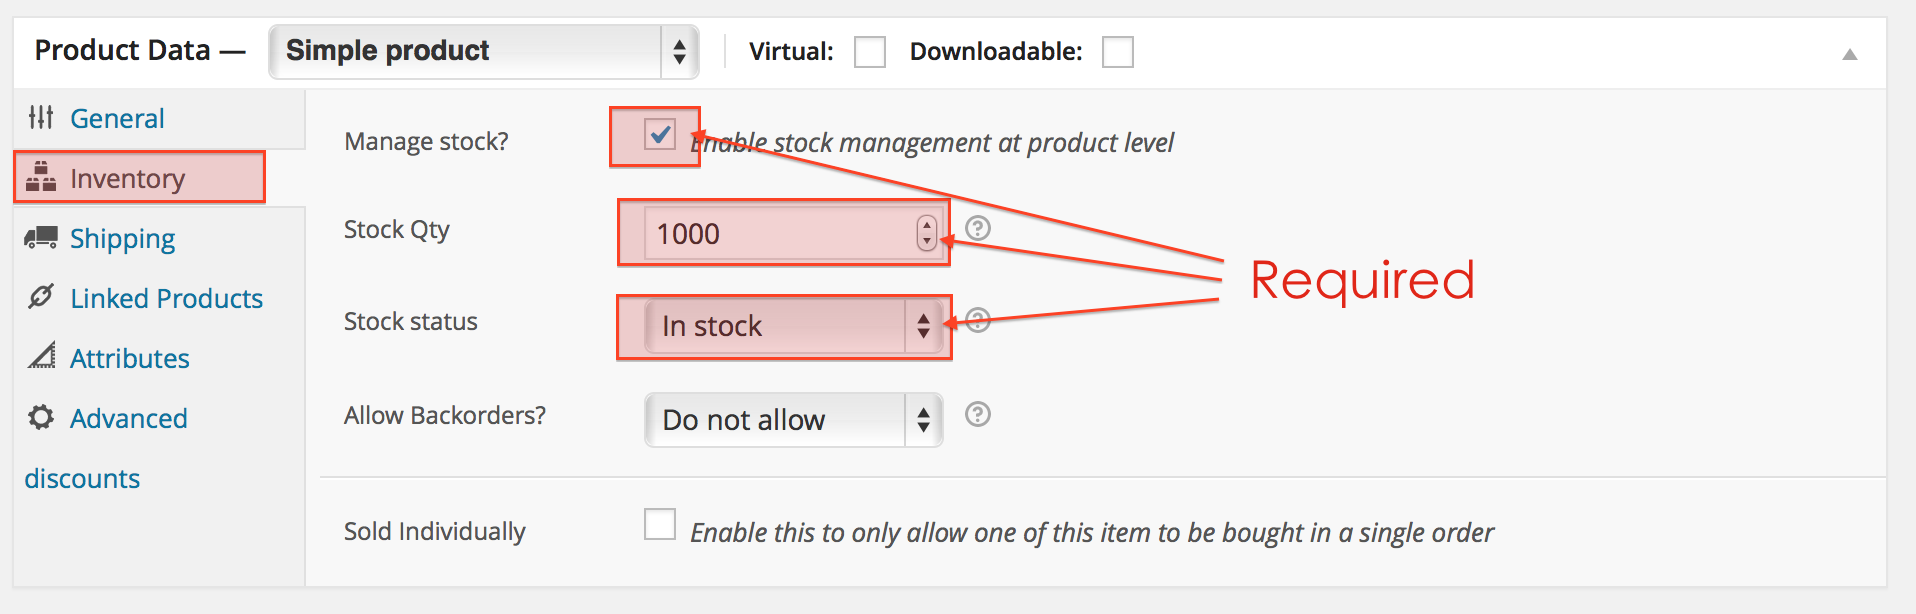Click the Stock Qty number field

(791, 233)
